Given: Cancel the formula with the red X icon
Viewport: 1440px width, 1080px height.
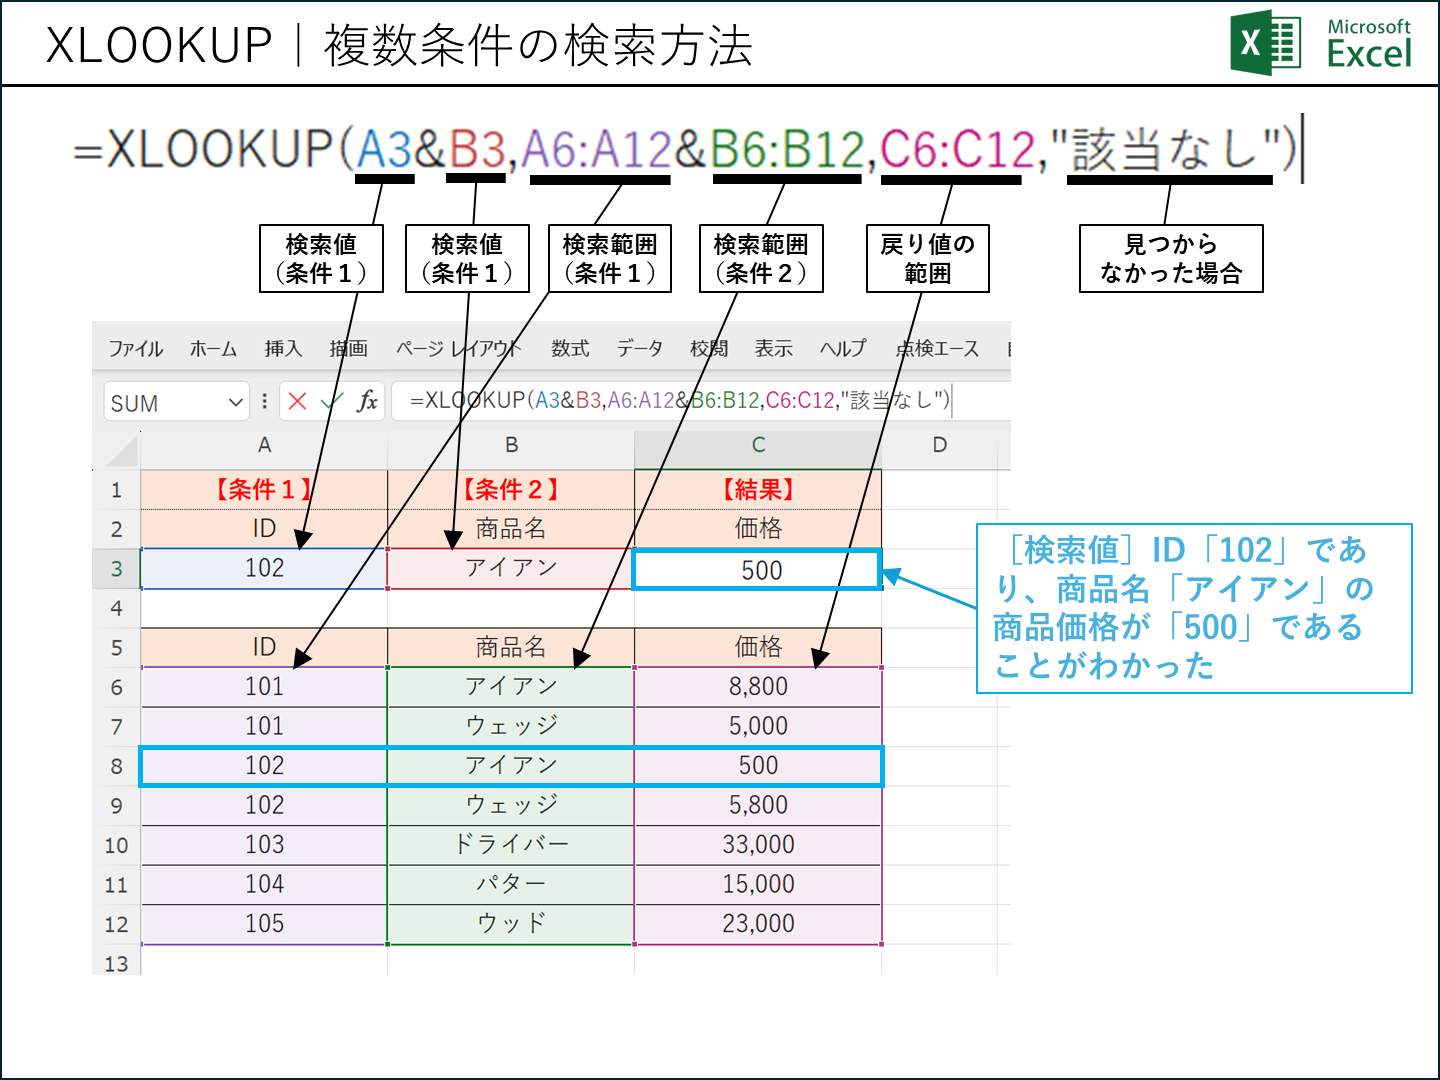Looking at the screenshot, I should click(297, 401).
